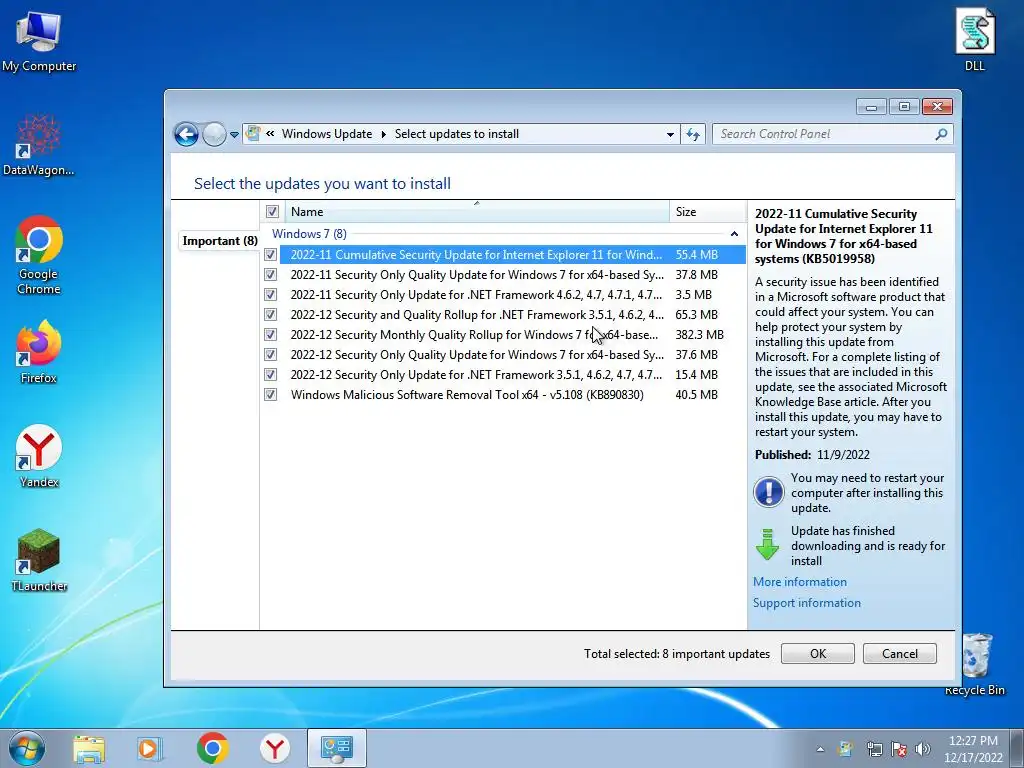This screenshot has width=1024, height=768.
Task: Show hidden system tray icons
Action: pos(820,750)
